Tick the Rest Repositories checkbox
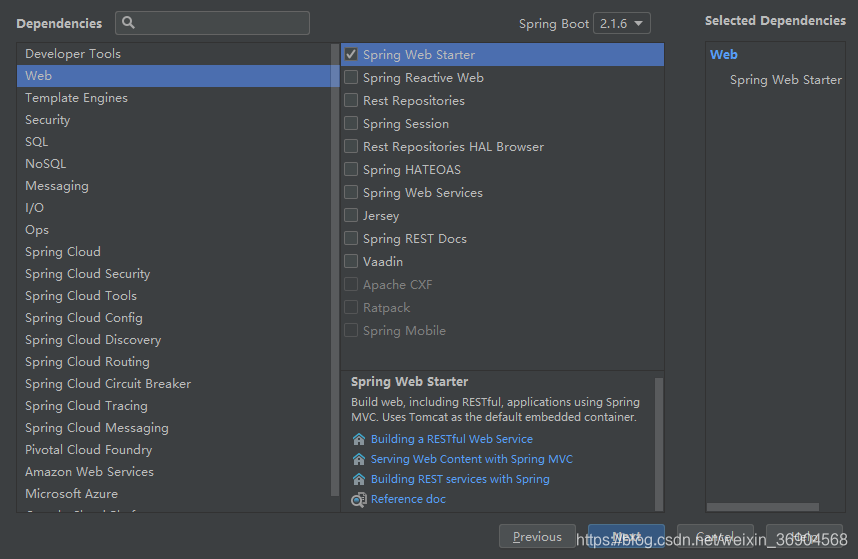 coord(351,100)
